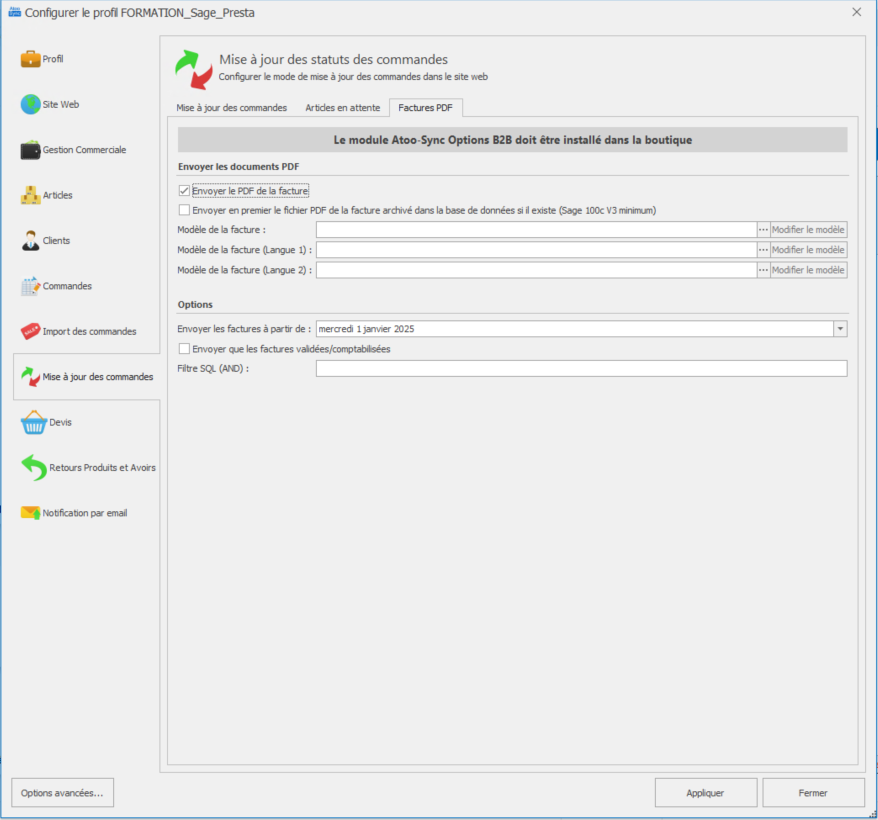This screenshot has width=878, height=820.
Task: Switch to Mise à jour des commandes tab
Action: (x=231, y=108)
